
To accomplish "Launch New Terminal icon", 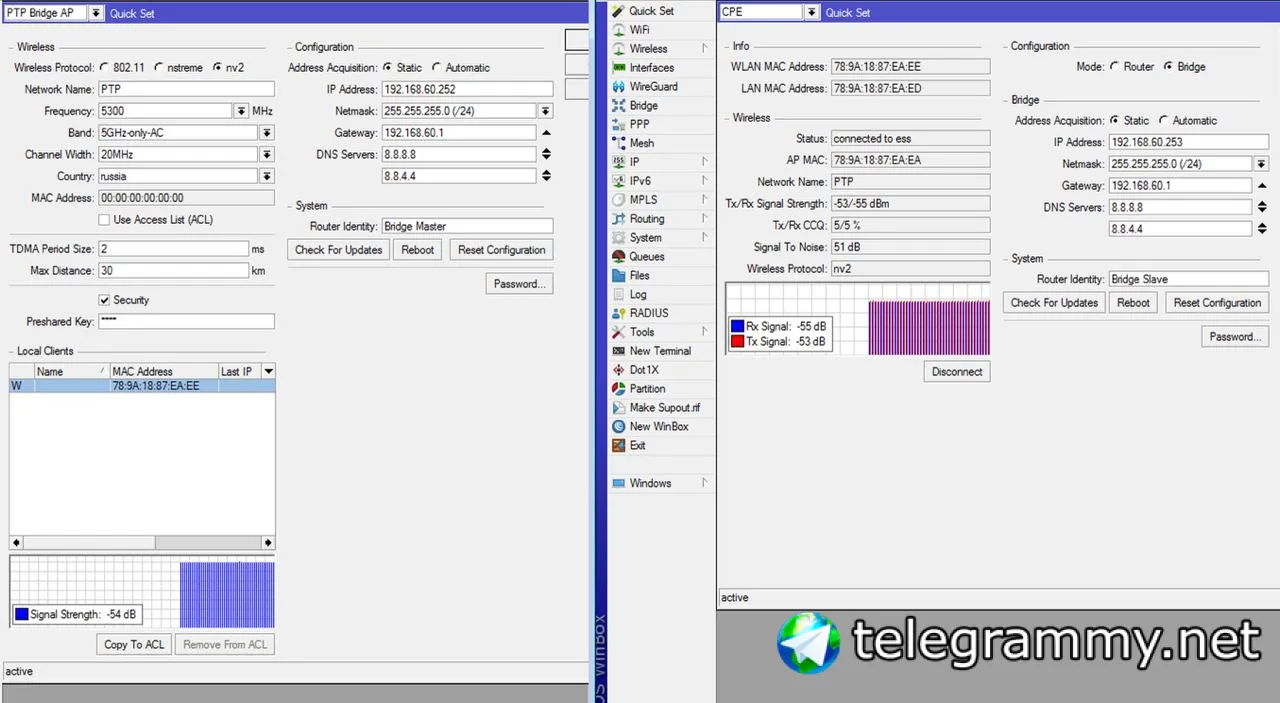I will click(619, 351).
